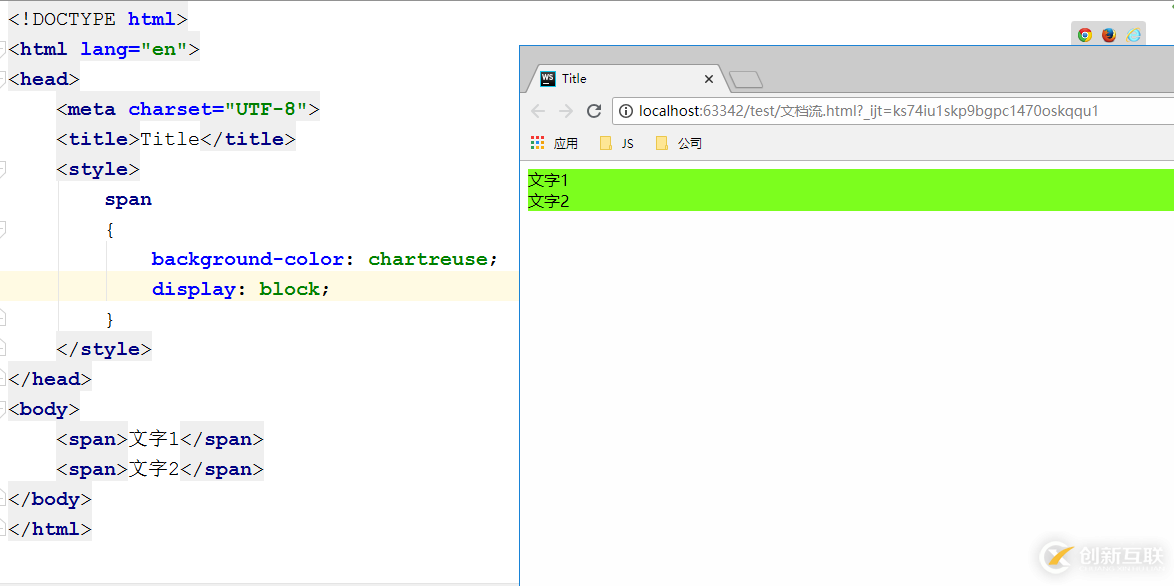Switch to the Title tab
This screenshot has height=586, width=1174.
point(627,79)
